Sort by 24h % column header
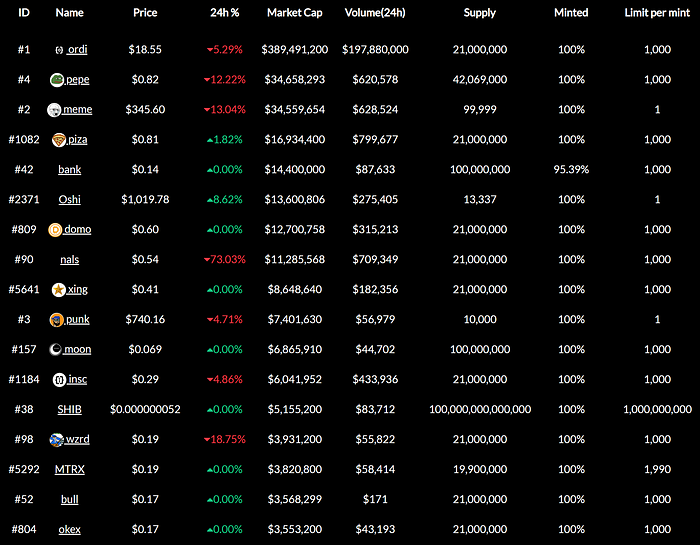Viewport: 700px width, 545px height. pyautogui.click(x=224, y=13)
